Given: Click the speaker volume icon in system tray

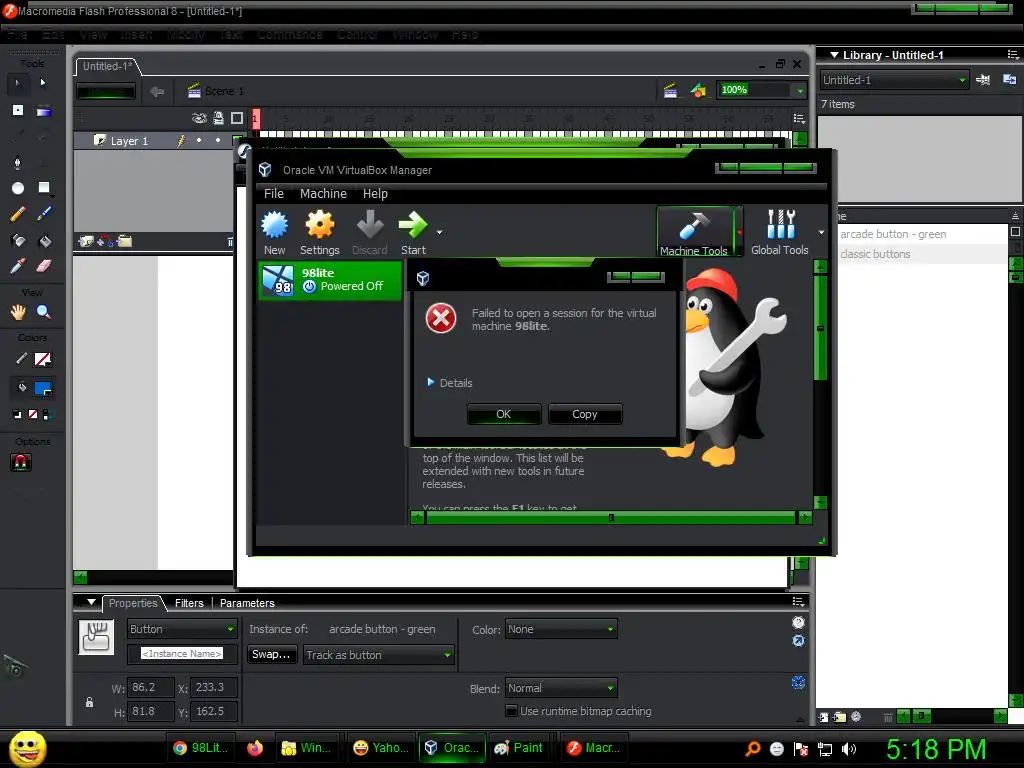Looking at the screenshot, I should click(849, 749).
